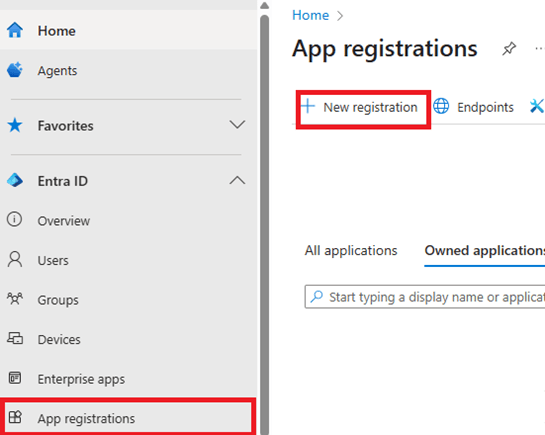Click the Endpoints globe icon
The image size is (545, 435).
(x=441, y=106)
